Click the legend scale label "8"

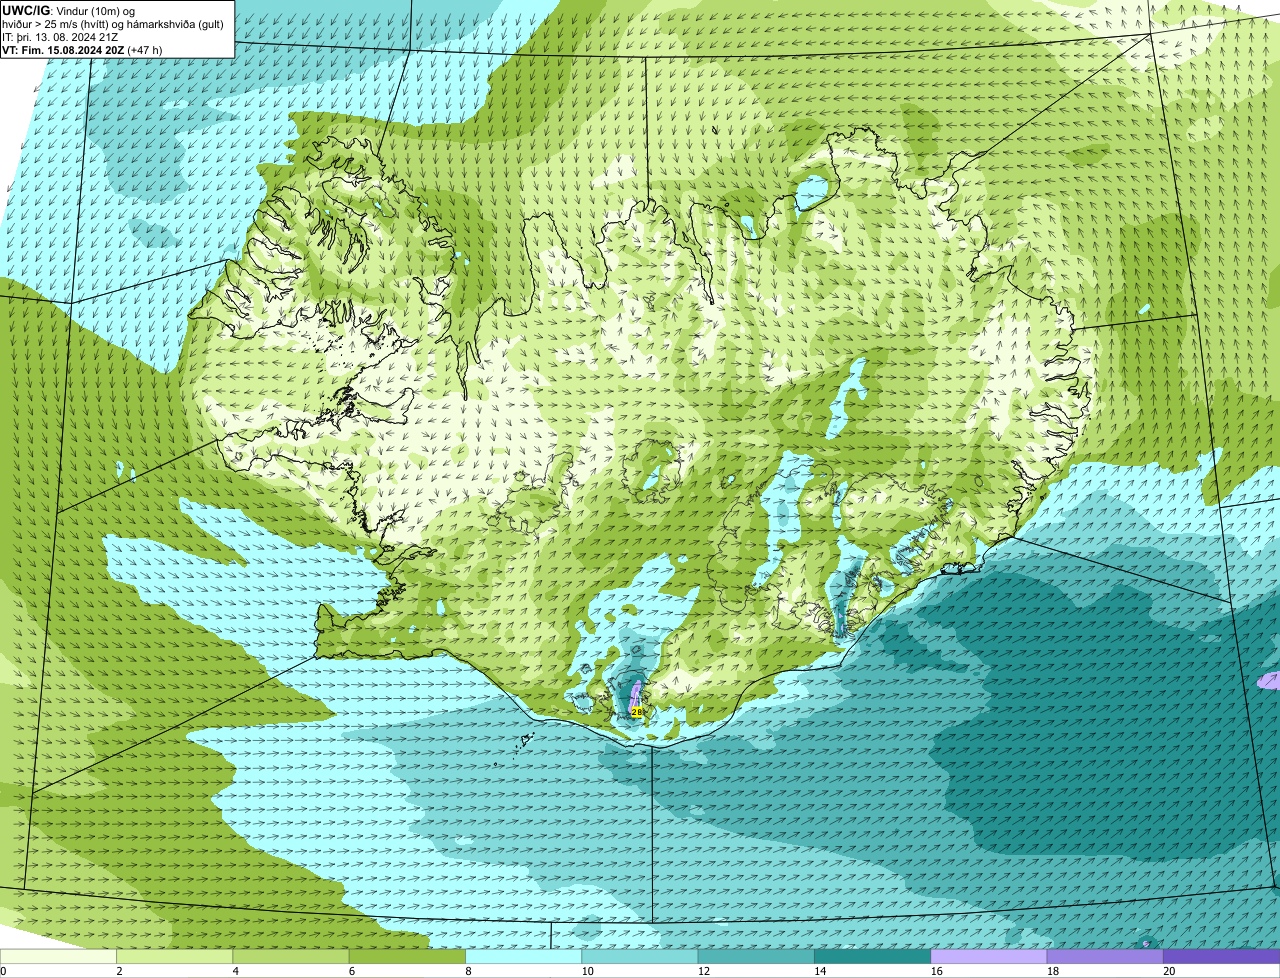[x=468, y=971]
